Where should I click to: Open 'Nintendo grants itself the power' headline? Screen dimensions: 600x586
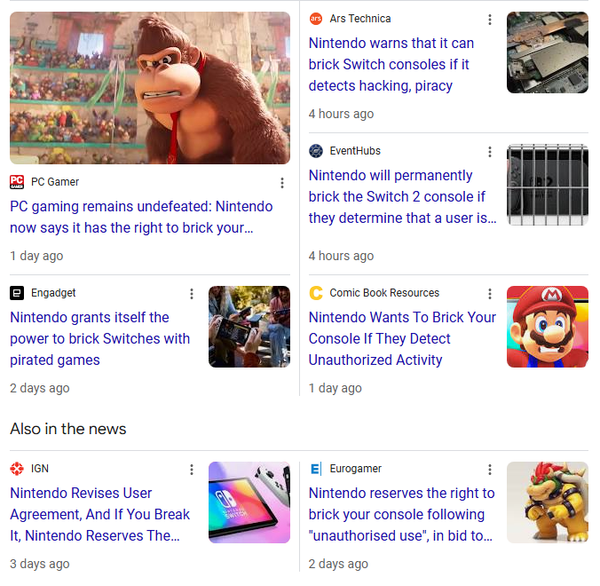coord(100,339)
